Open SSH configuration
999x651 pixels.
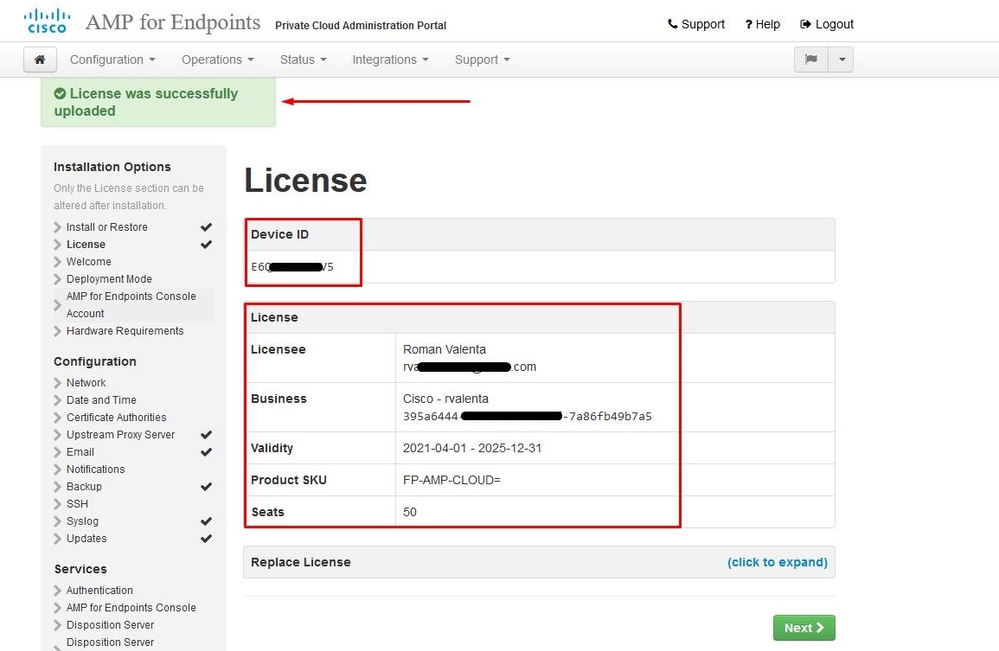click(77, 504)
